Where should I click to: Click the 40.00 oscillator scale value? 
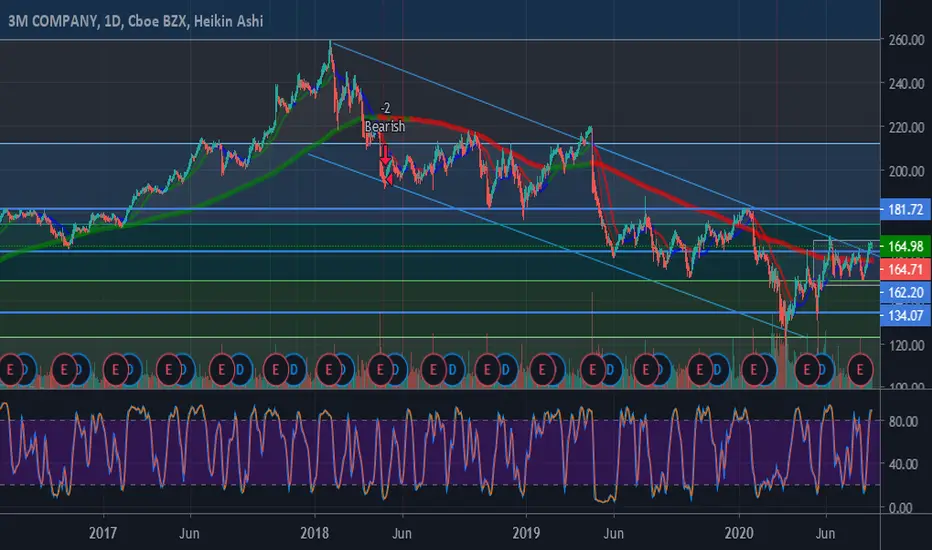click(x=903, y=464)
